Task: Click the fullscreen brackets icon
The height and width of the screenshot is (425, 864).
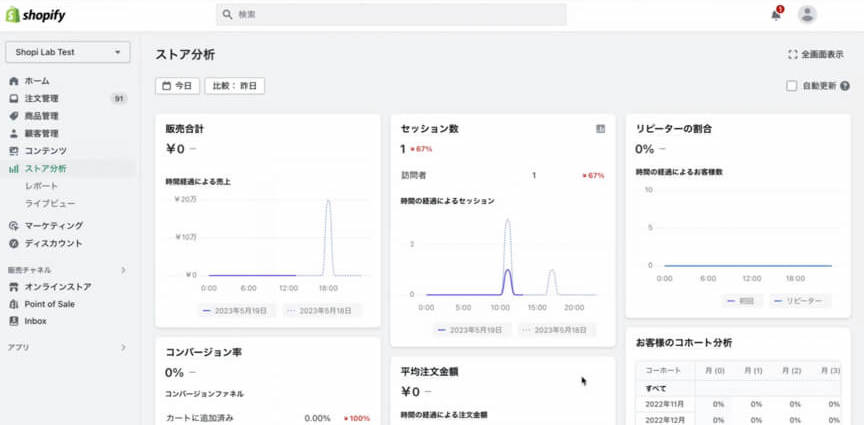Action: (x=793, y=55)
